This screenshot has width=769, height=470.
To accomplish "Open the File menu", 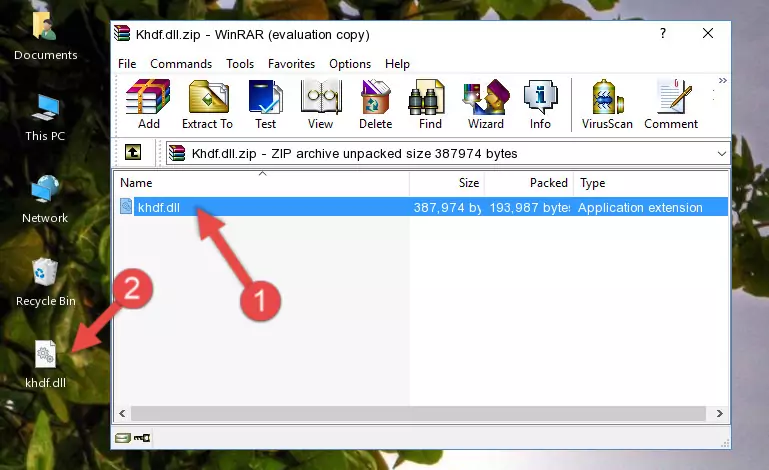I will (x=127, y=64).
